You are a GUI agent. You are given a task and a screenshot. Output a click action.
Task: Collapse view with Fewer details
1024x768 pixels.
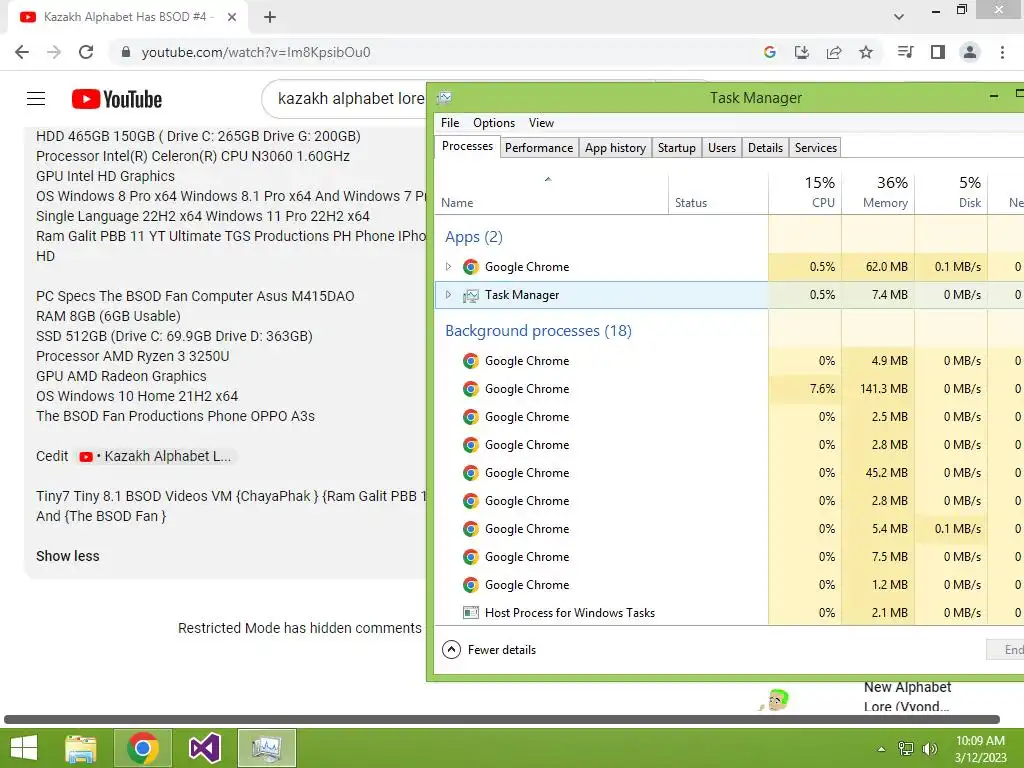(489, 650)
